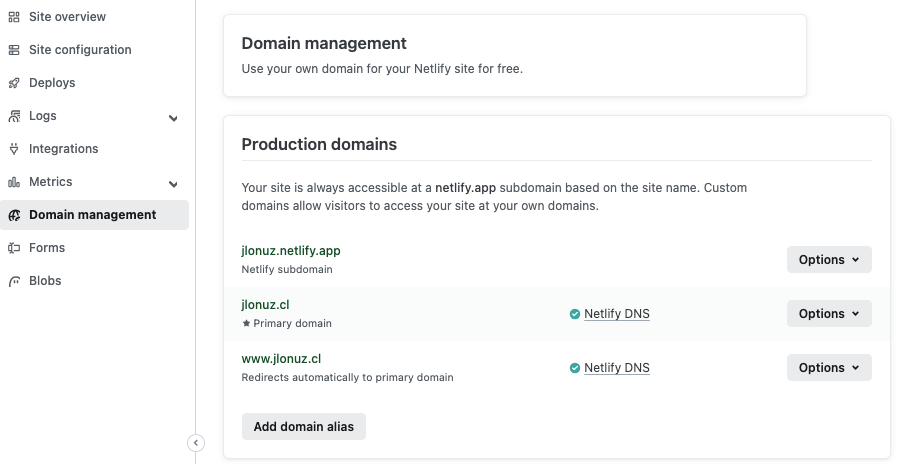Screen dimensions: 901x464
Task: Collapse the sidebar with the arrow button
Action: (x=196, y=443)
